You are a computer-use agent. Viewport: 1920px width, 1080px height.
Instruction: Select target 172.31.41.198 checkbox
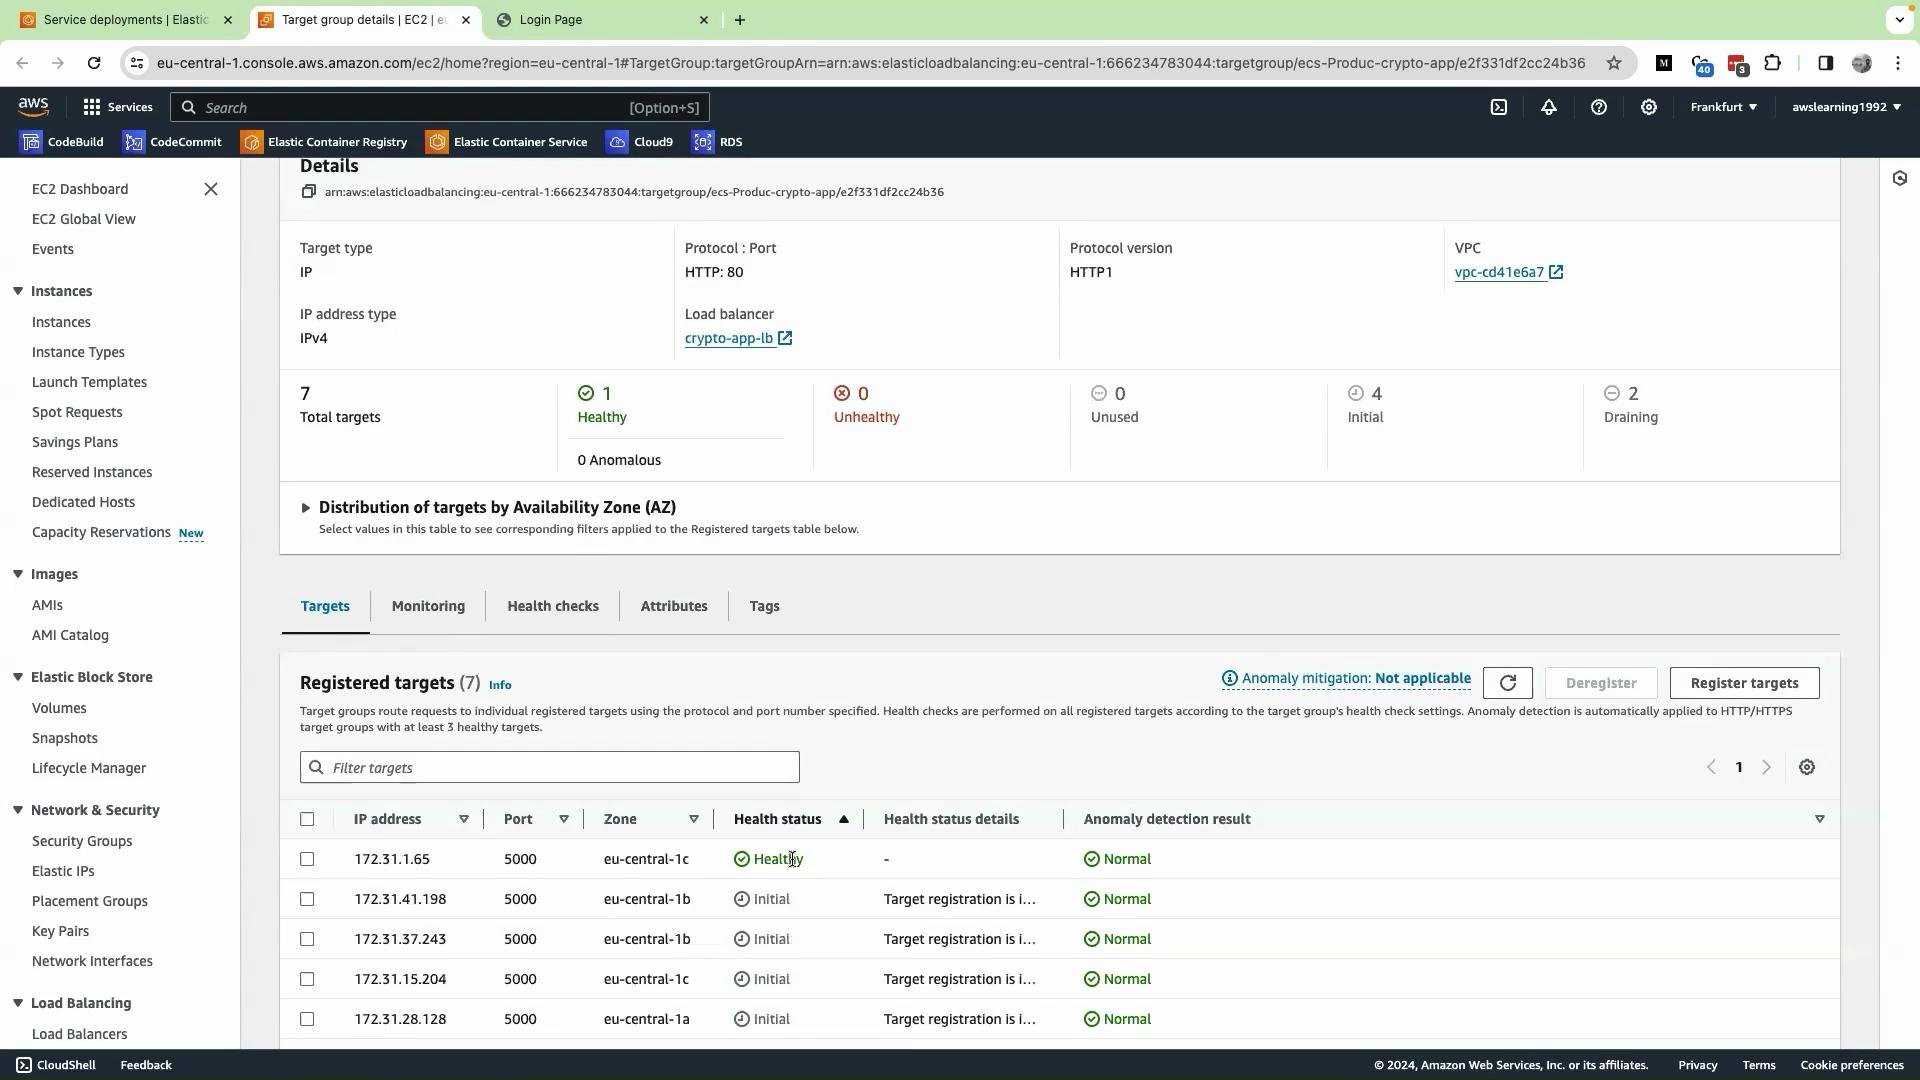click(x=307, y=899)
